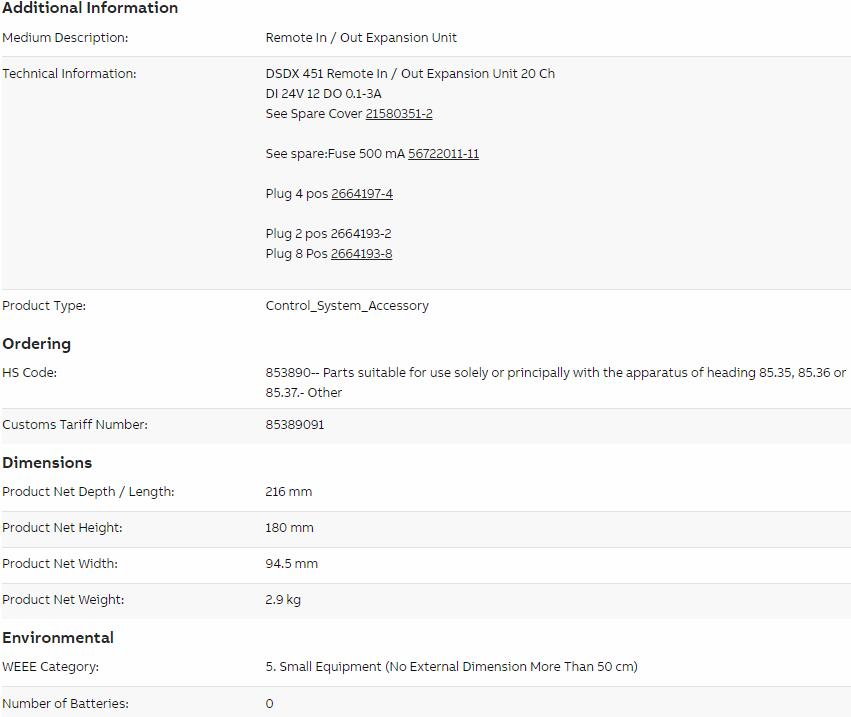Click the Dimensions section heading
The height and width of the screenshot is (717, 851).
(x=47, y=463)
